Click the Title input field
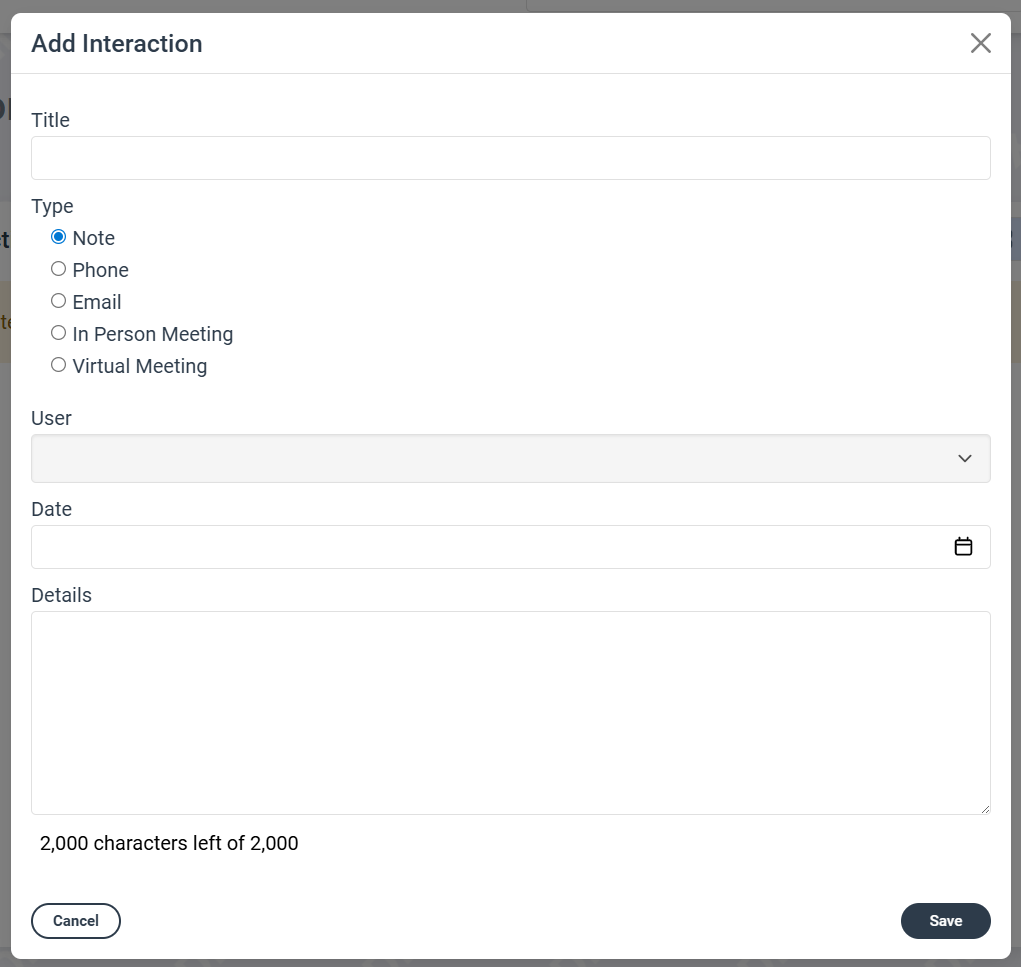The image size is (1021, 967). [x=510, y=158]
